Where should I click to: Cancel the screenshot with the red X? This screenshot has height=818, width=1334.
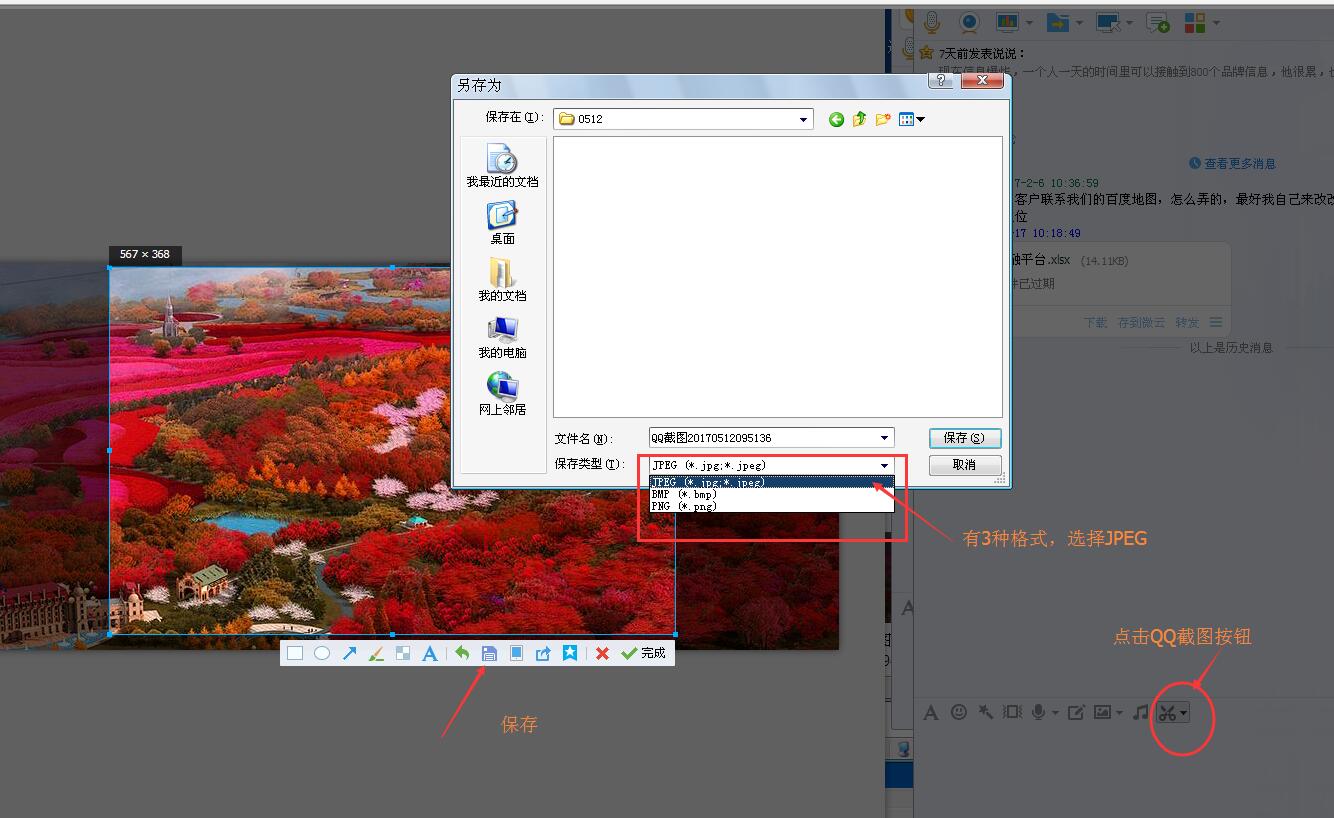click(x=602, y=653)
